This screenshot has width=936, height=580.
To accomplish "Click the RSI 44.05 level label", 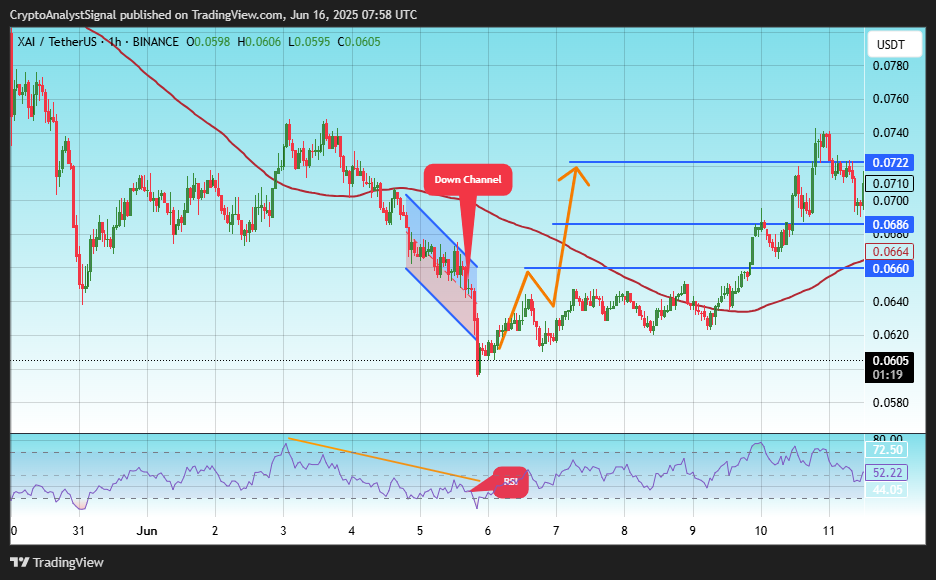I will (x=887, y=490).
